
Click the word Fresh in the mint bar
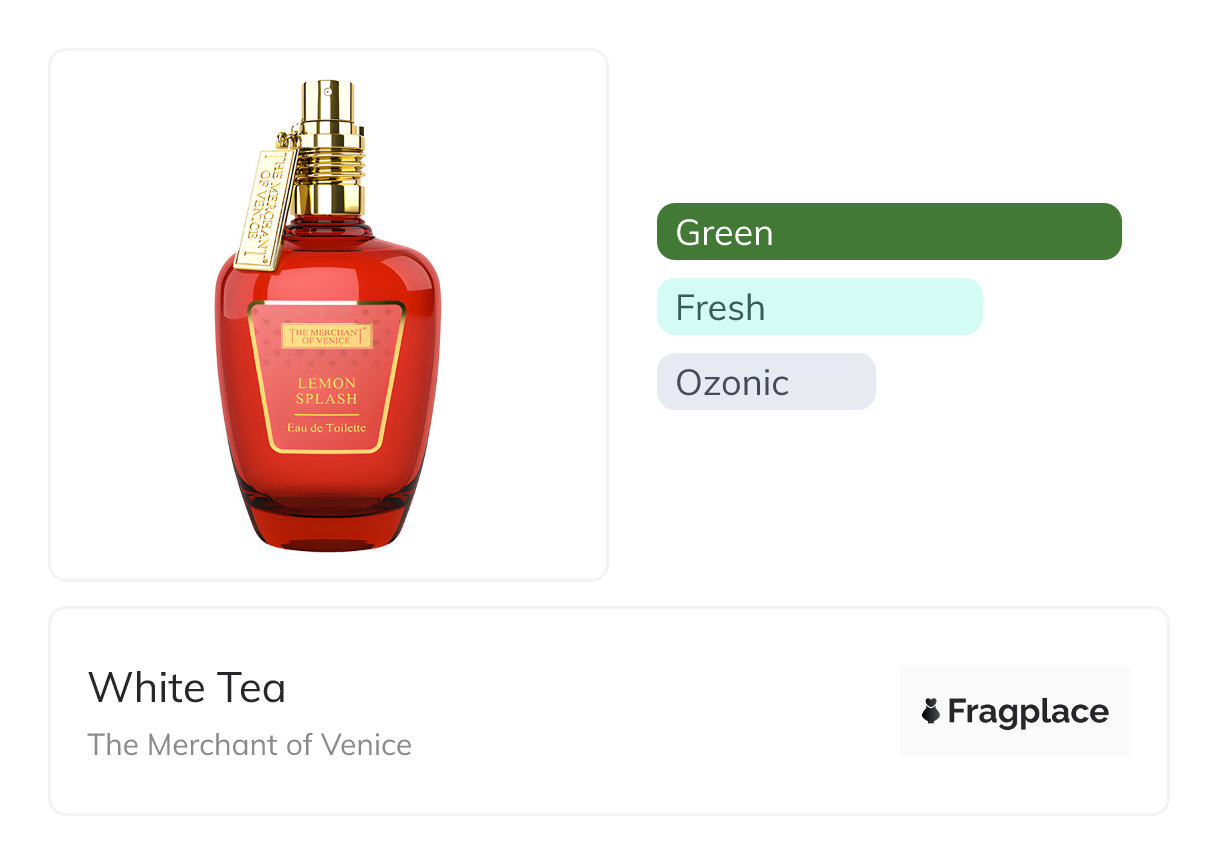click(720, 307)
